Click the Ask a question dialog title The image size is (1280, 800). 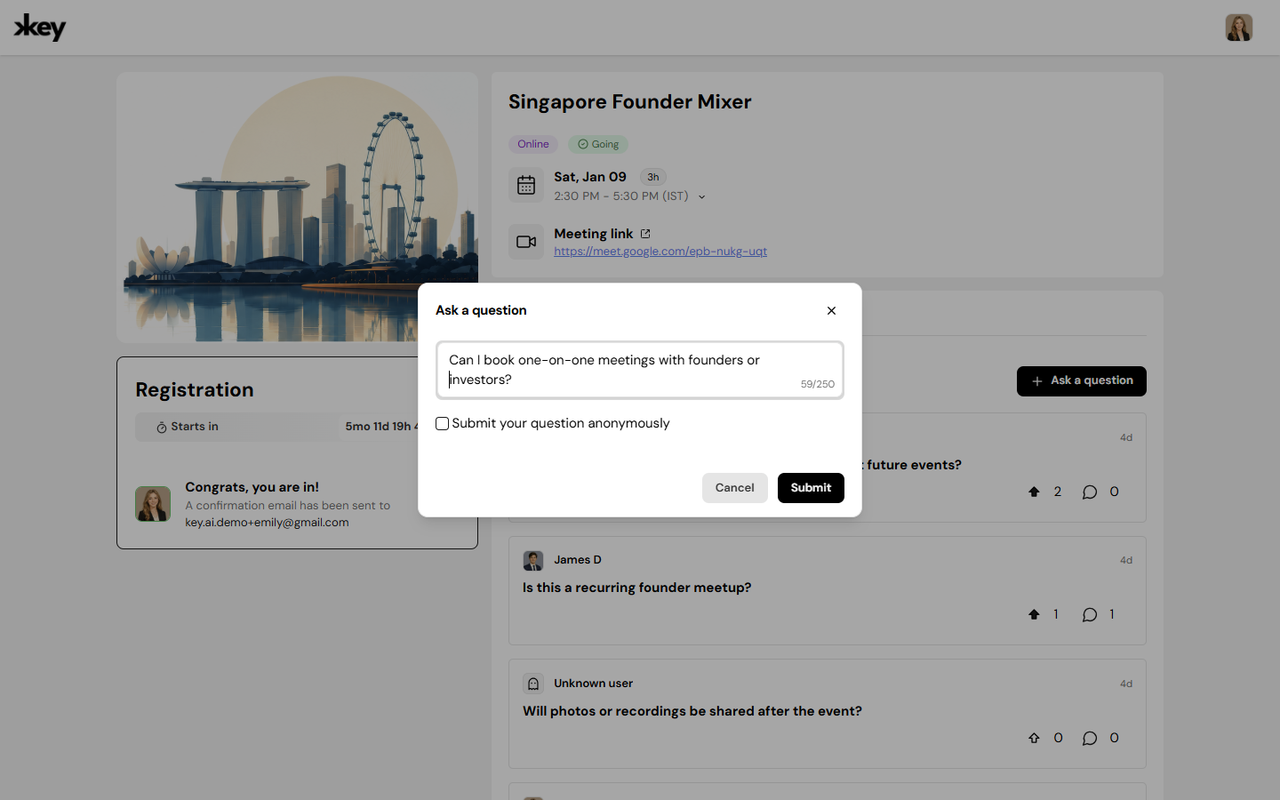[481, 311]
